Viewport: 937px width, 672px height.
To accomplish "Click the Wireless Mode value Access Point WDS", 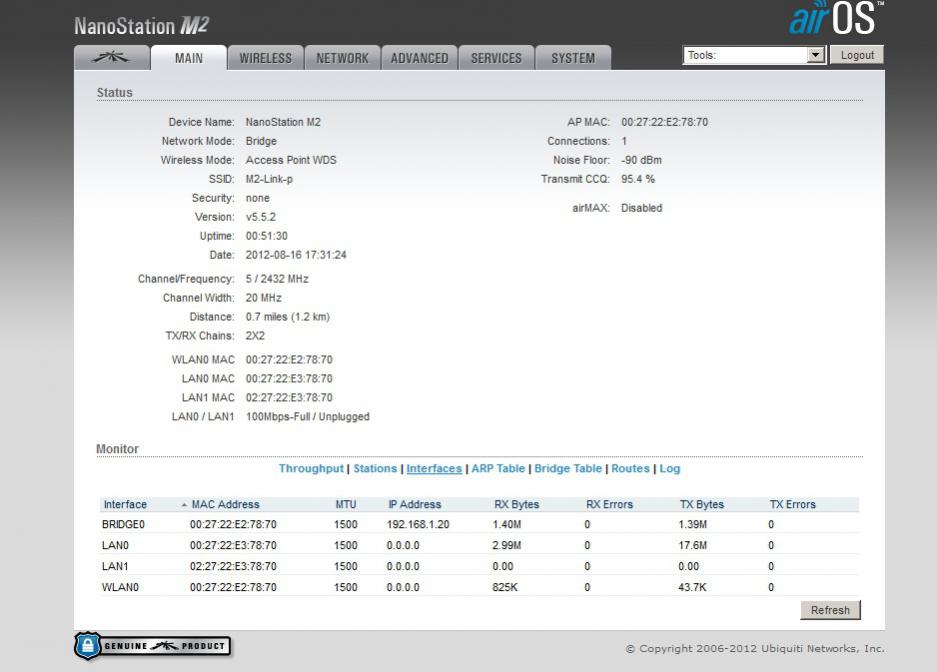I will click(x=291, y=160).
